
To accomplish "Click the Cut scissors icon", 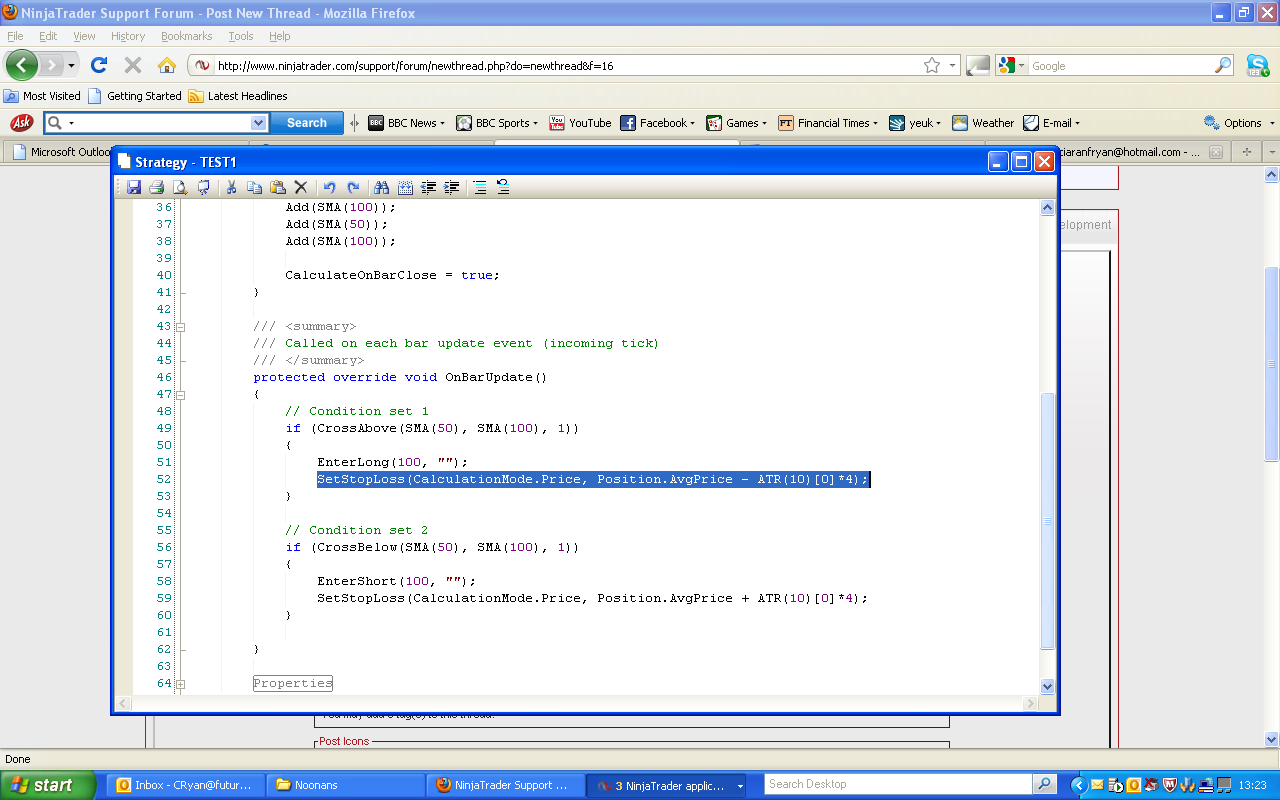I will pyautogui.click(x=231, y=187).
